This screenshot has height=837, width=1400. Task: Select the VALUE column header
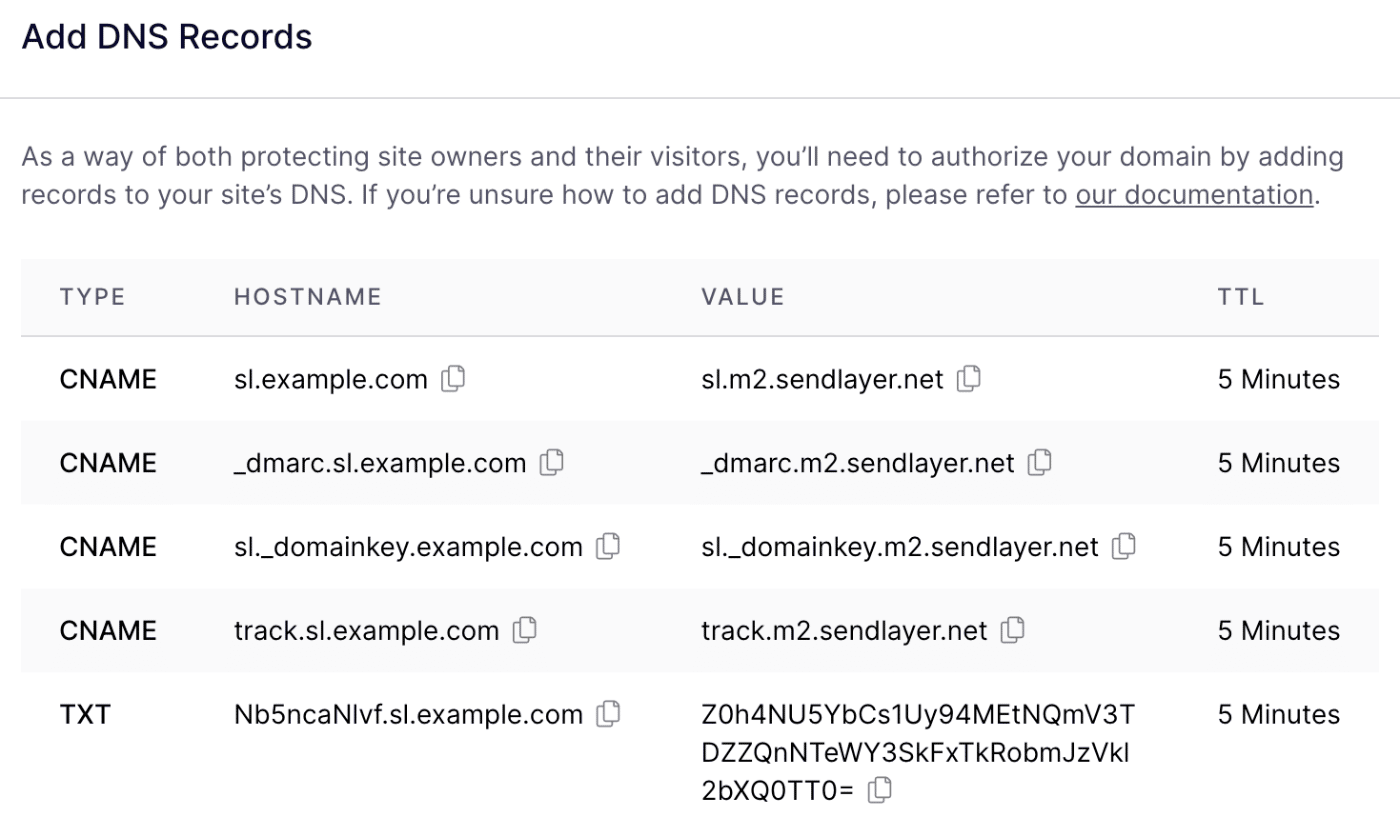coord(743,296)
